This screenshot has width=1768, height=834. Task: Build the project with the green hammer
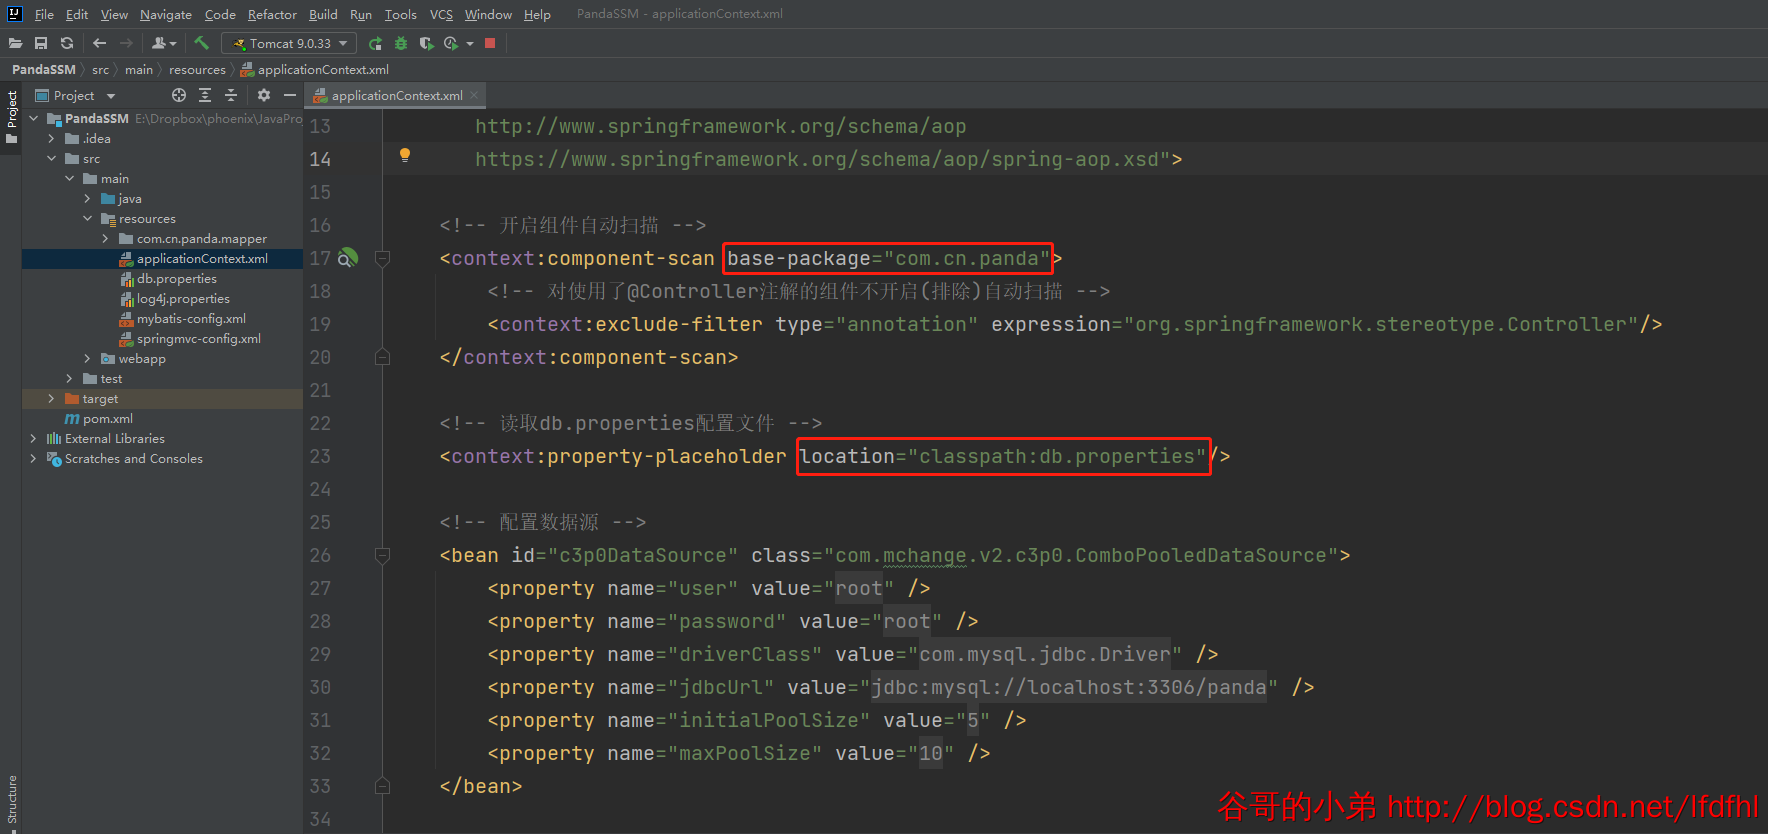pyautogui.click(x=201, y=43)
